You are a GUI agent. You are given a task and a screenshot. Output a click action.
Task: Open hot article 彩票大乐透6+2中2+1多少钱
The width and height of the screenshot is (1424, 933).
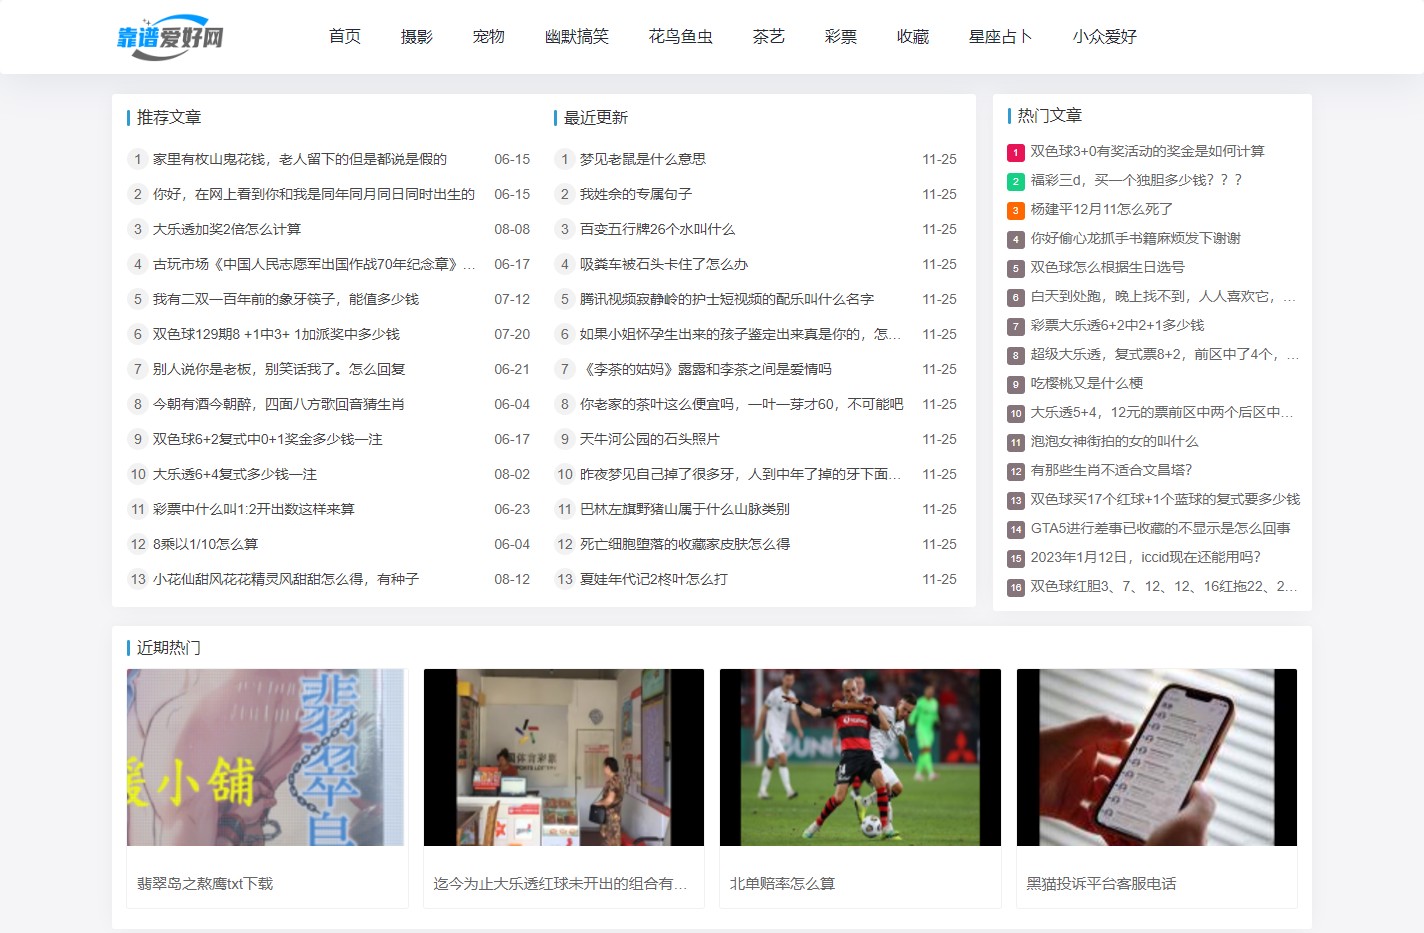[1118, 325]
